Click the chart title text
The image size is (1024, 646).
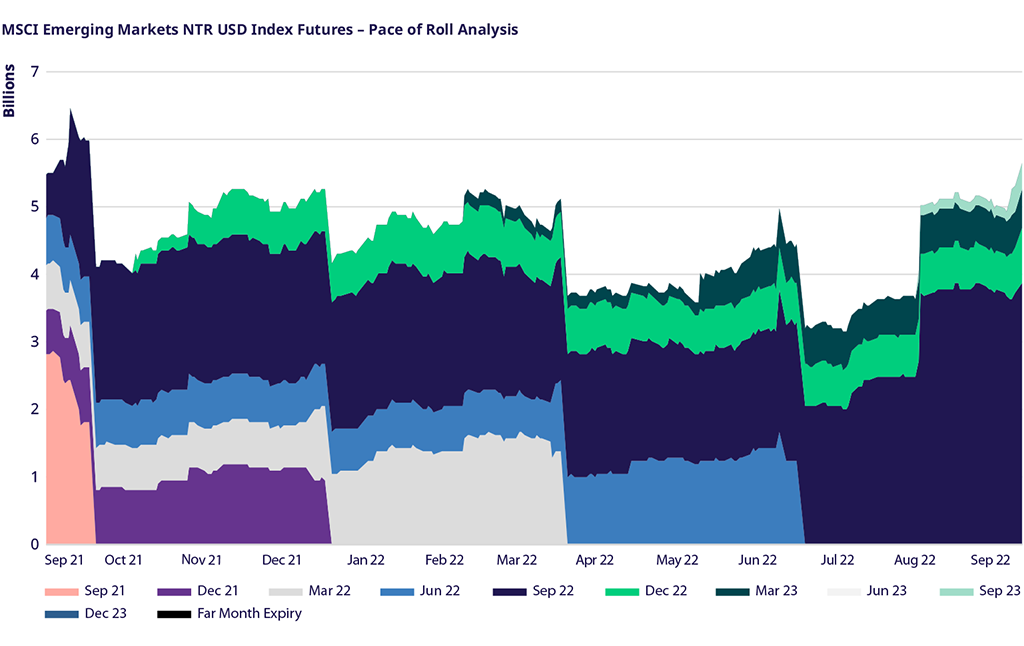pos(260,29)
